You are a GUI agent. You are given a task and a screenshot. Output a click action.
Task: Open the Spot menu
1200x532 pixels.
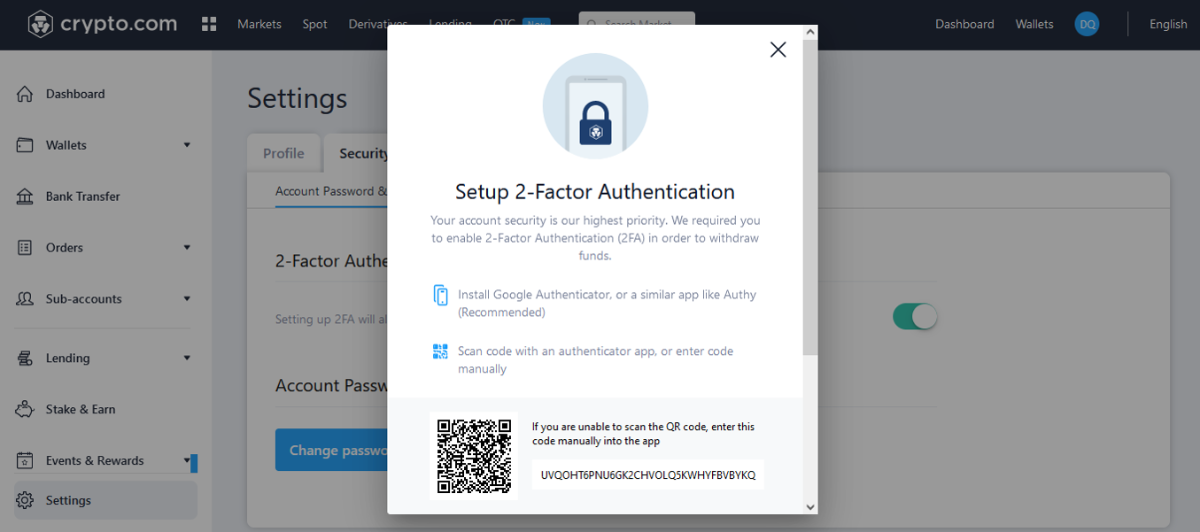click(x=315, y=24)
